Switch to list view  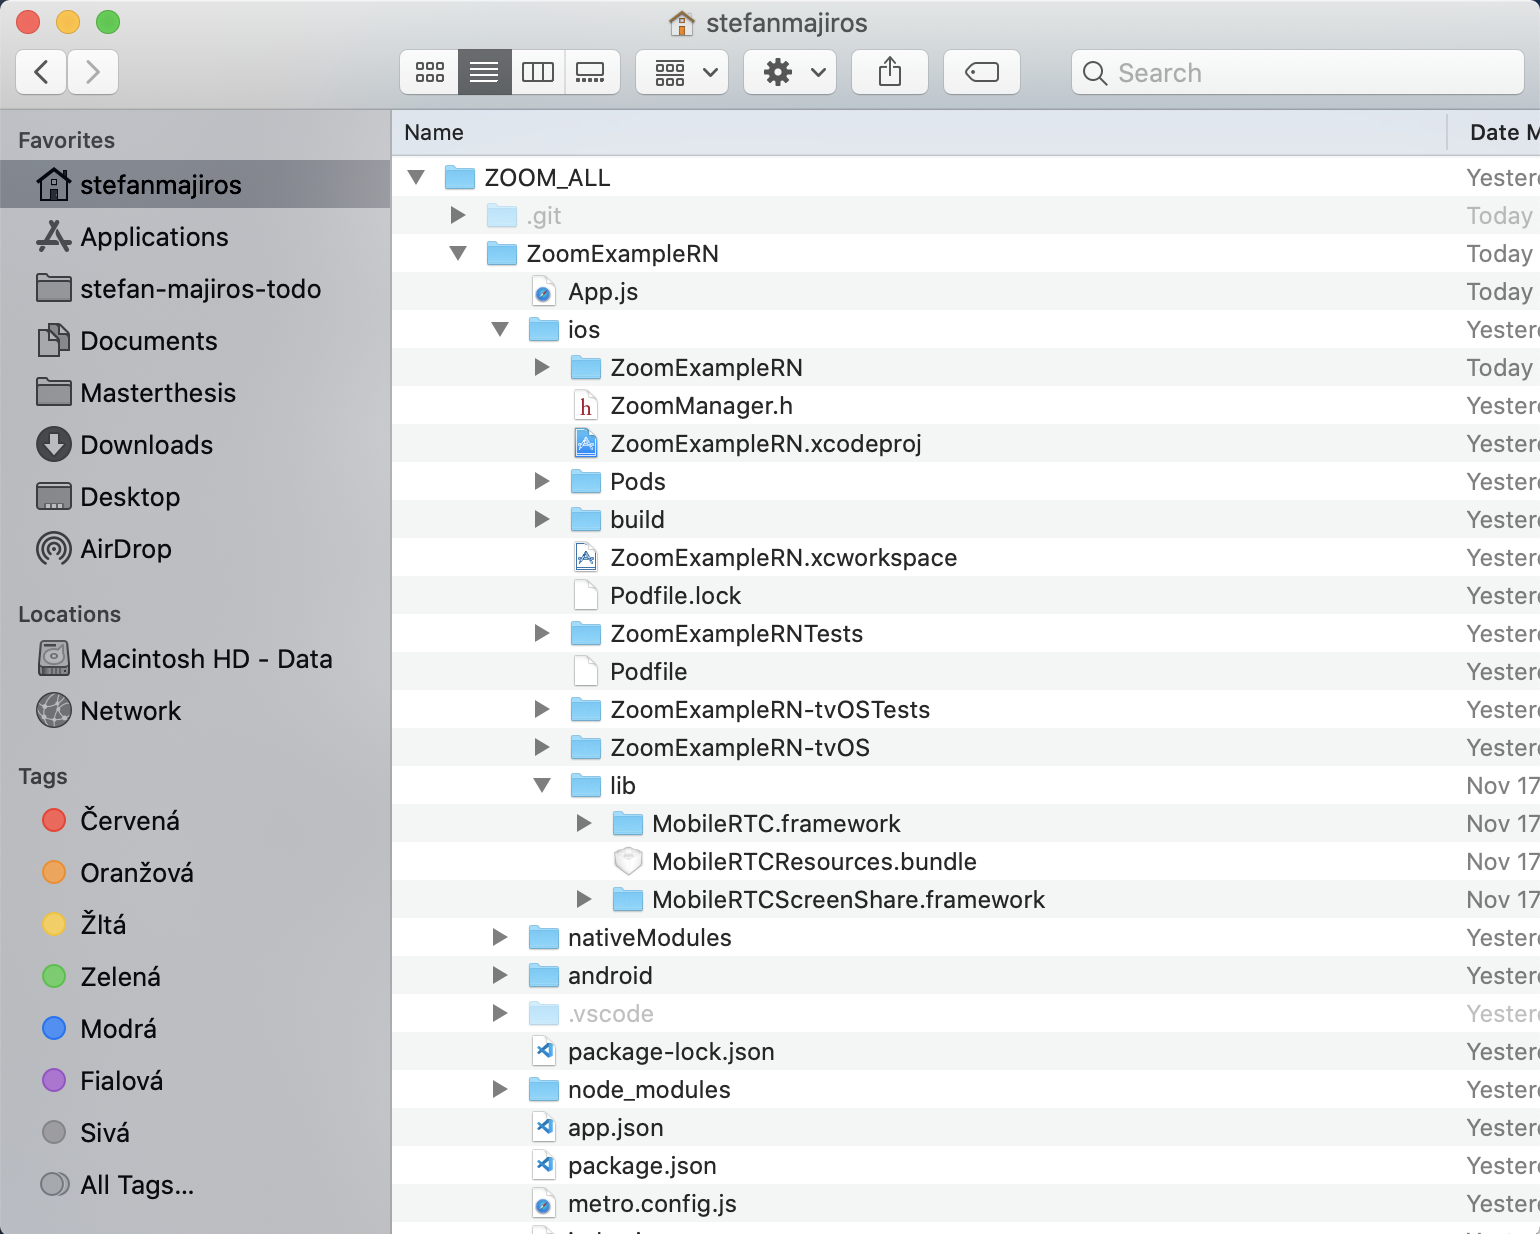485,72
